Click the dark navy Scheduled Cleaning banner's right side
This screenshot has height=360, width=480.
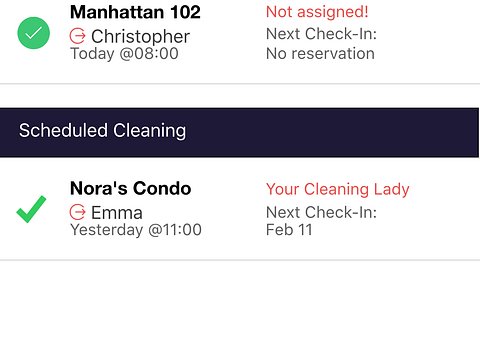point(367,132)
